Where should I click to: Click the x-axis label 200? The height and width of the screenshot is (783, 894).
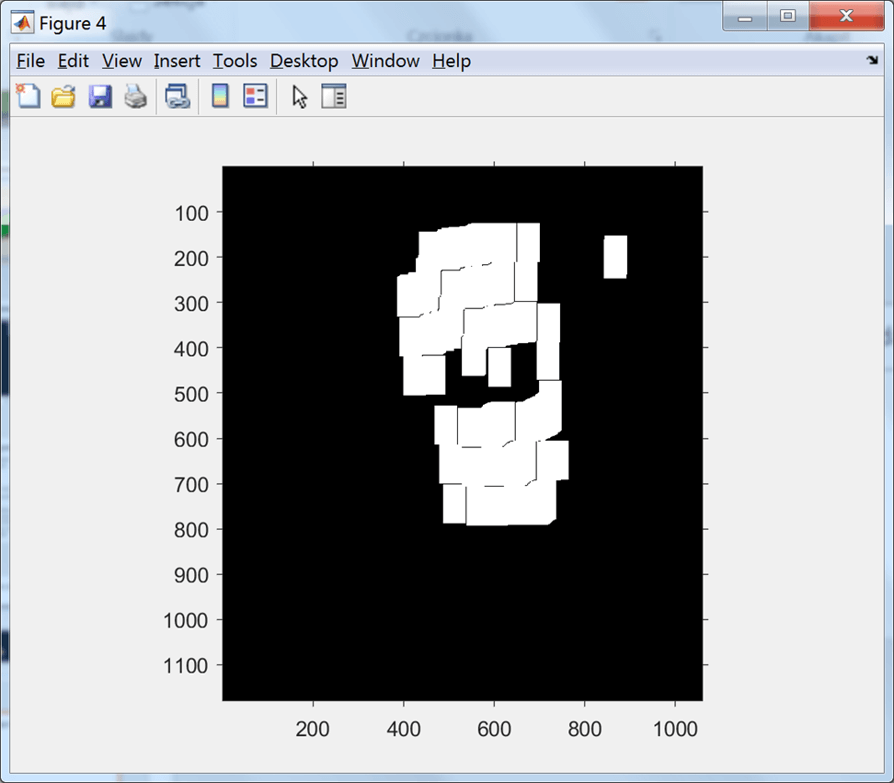click(312, 729)
